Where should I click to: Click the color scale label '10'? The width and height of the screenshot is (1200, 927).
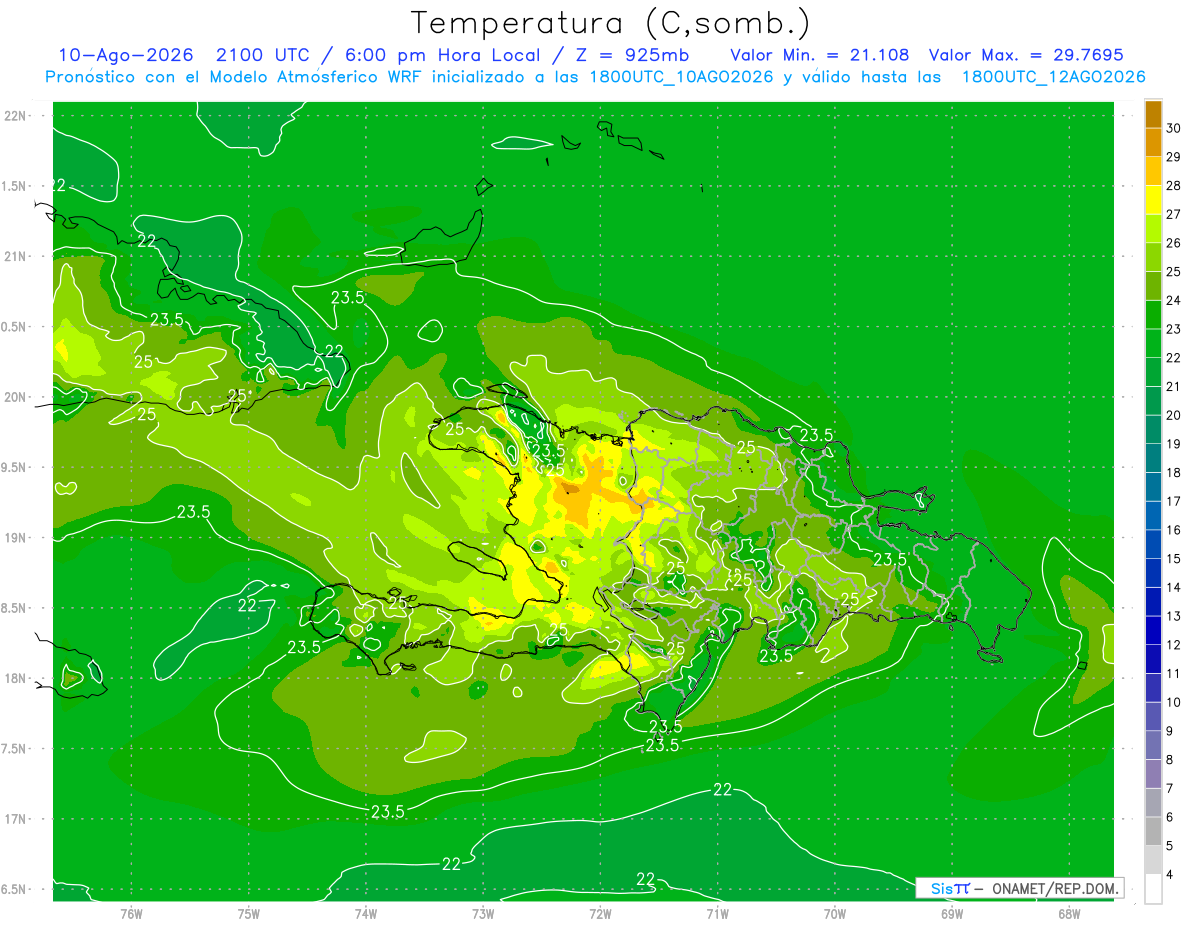[1174, 702]
